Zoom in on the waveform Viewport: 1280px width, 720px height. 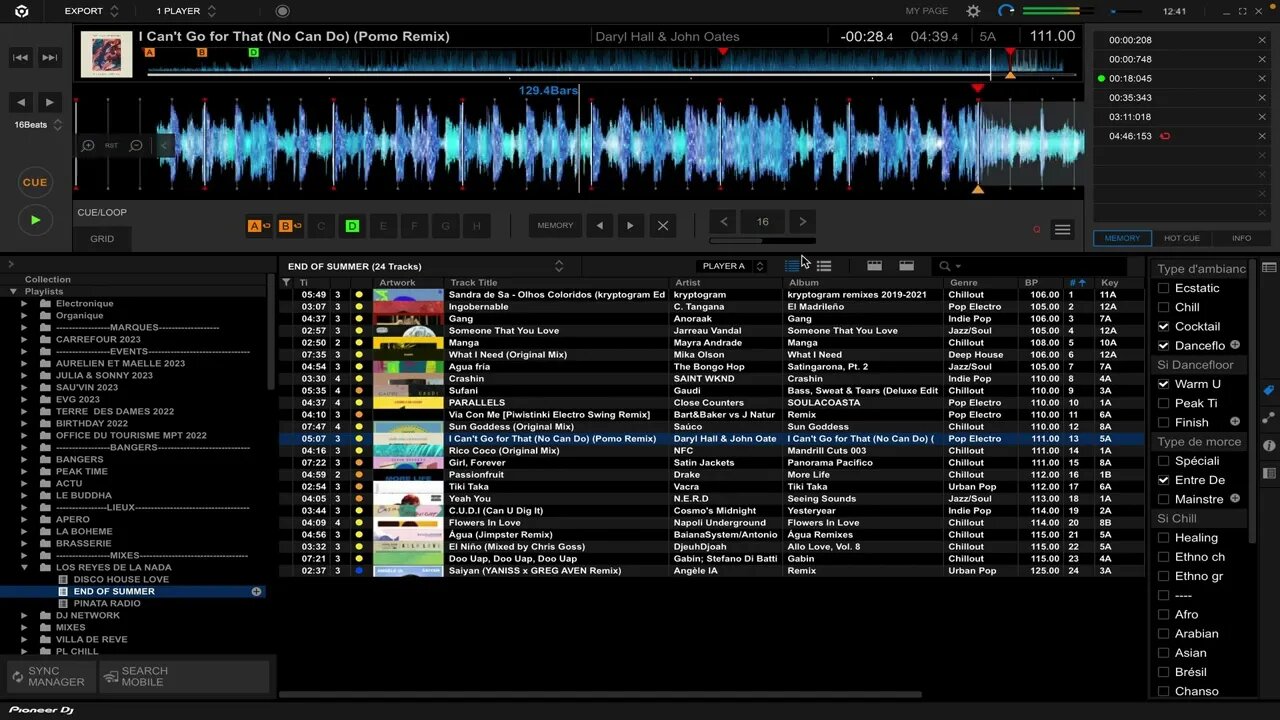point(88,146)
